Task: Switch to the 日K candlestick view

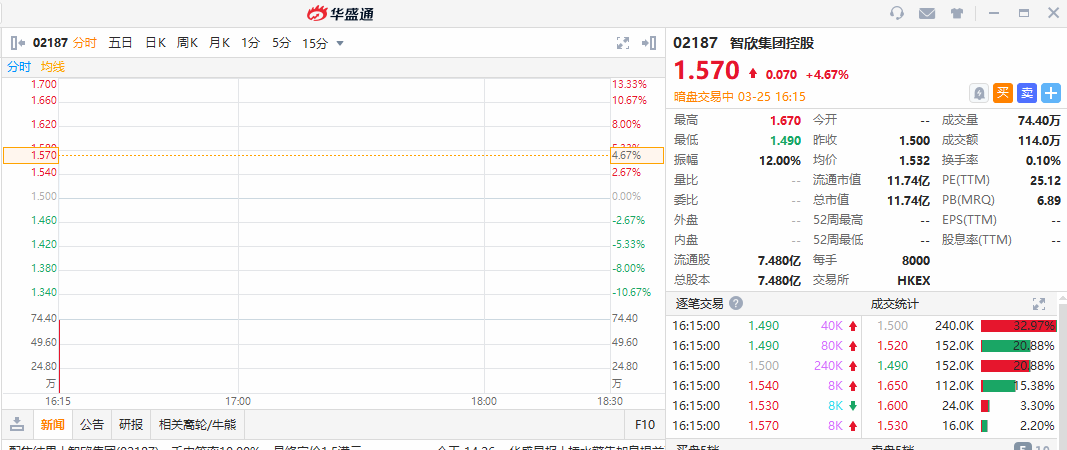Action: [156, 43]
